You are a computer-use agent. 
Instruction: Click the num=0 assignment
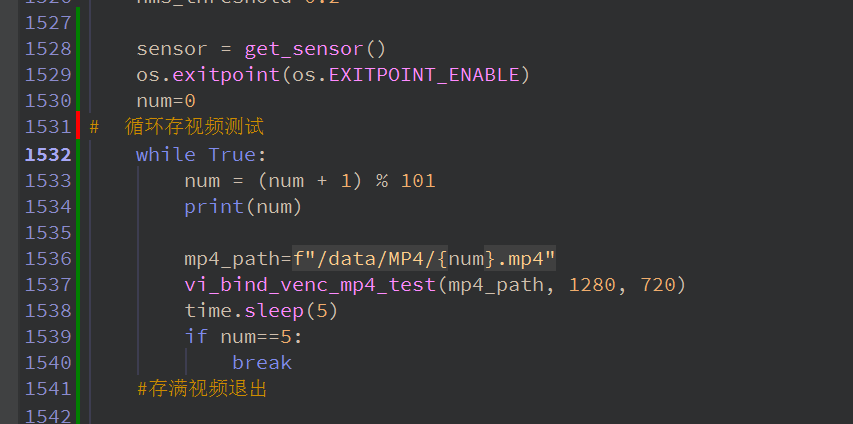tap(166, 101)
